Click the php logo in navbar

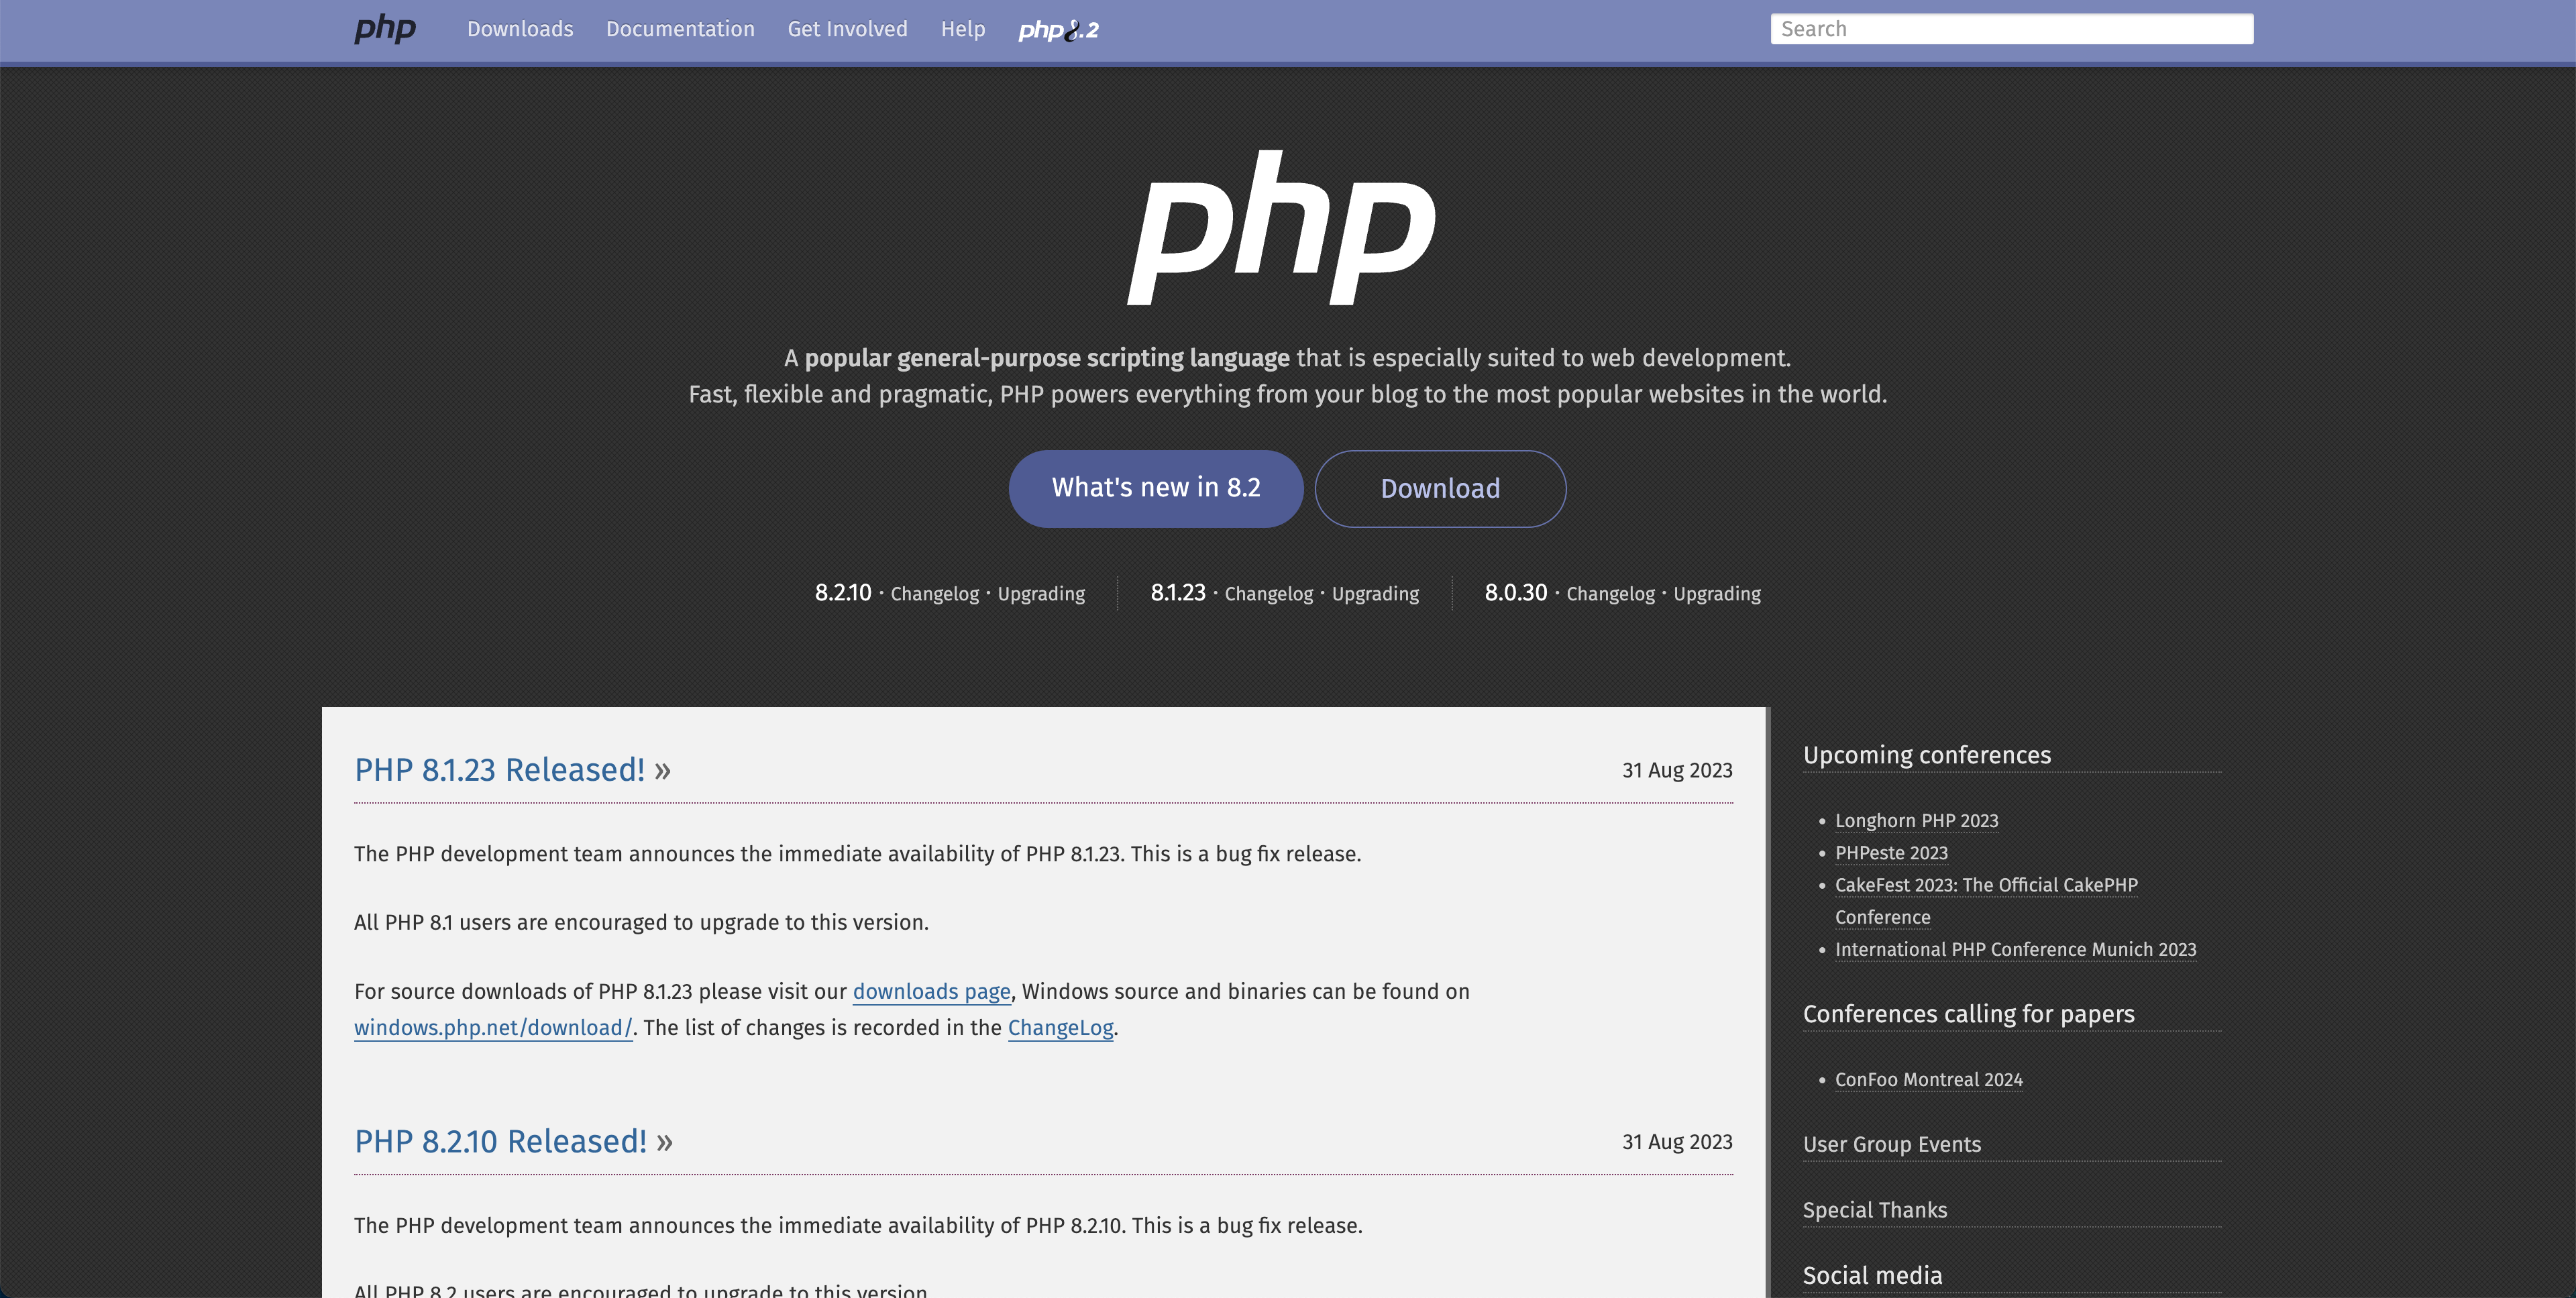click(385, 29)
